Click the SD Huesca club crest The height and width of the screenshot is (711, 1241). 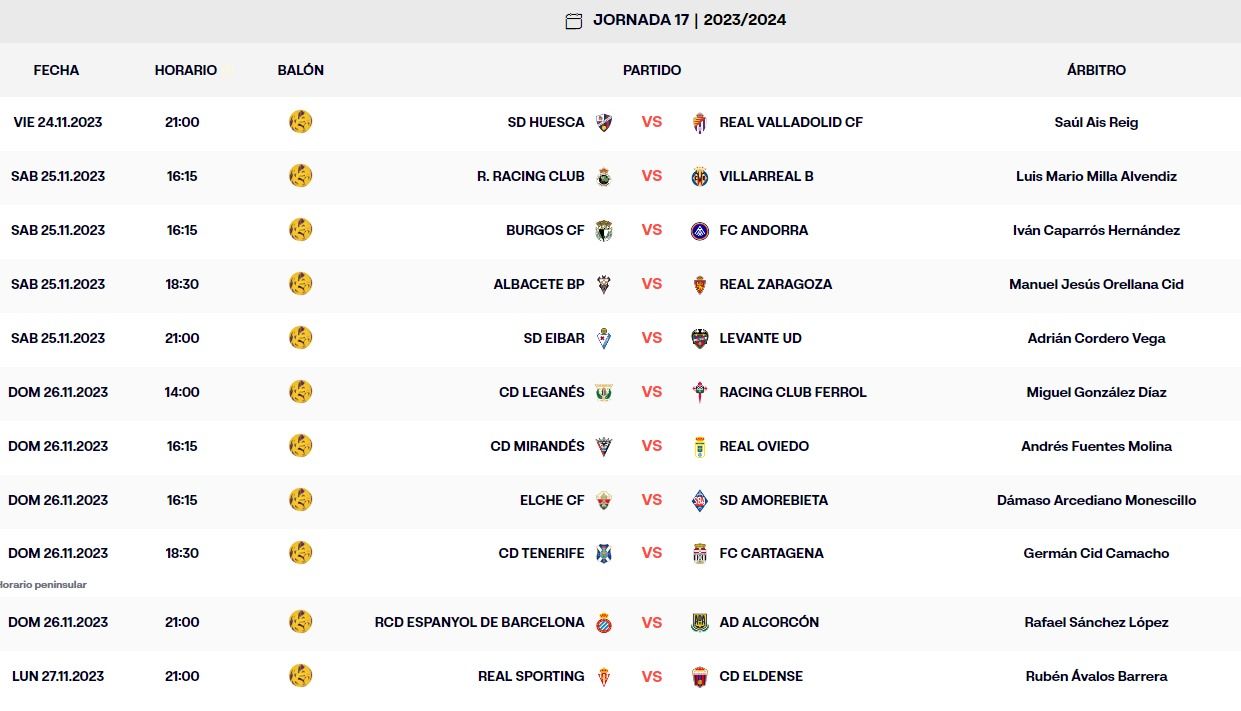[x=604, y=123]
